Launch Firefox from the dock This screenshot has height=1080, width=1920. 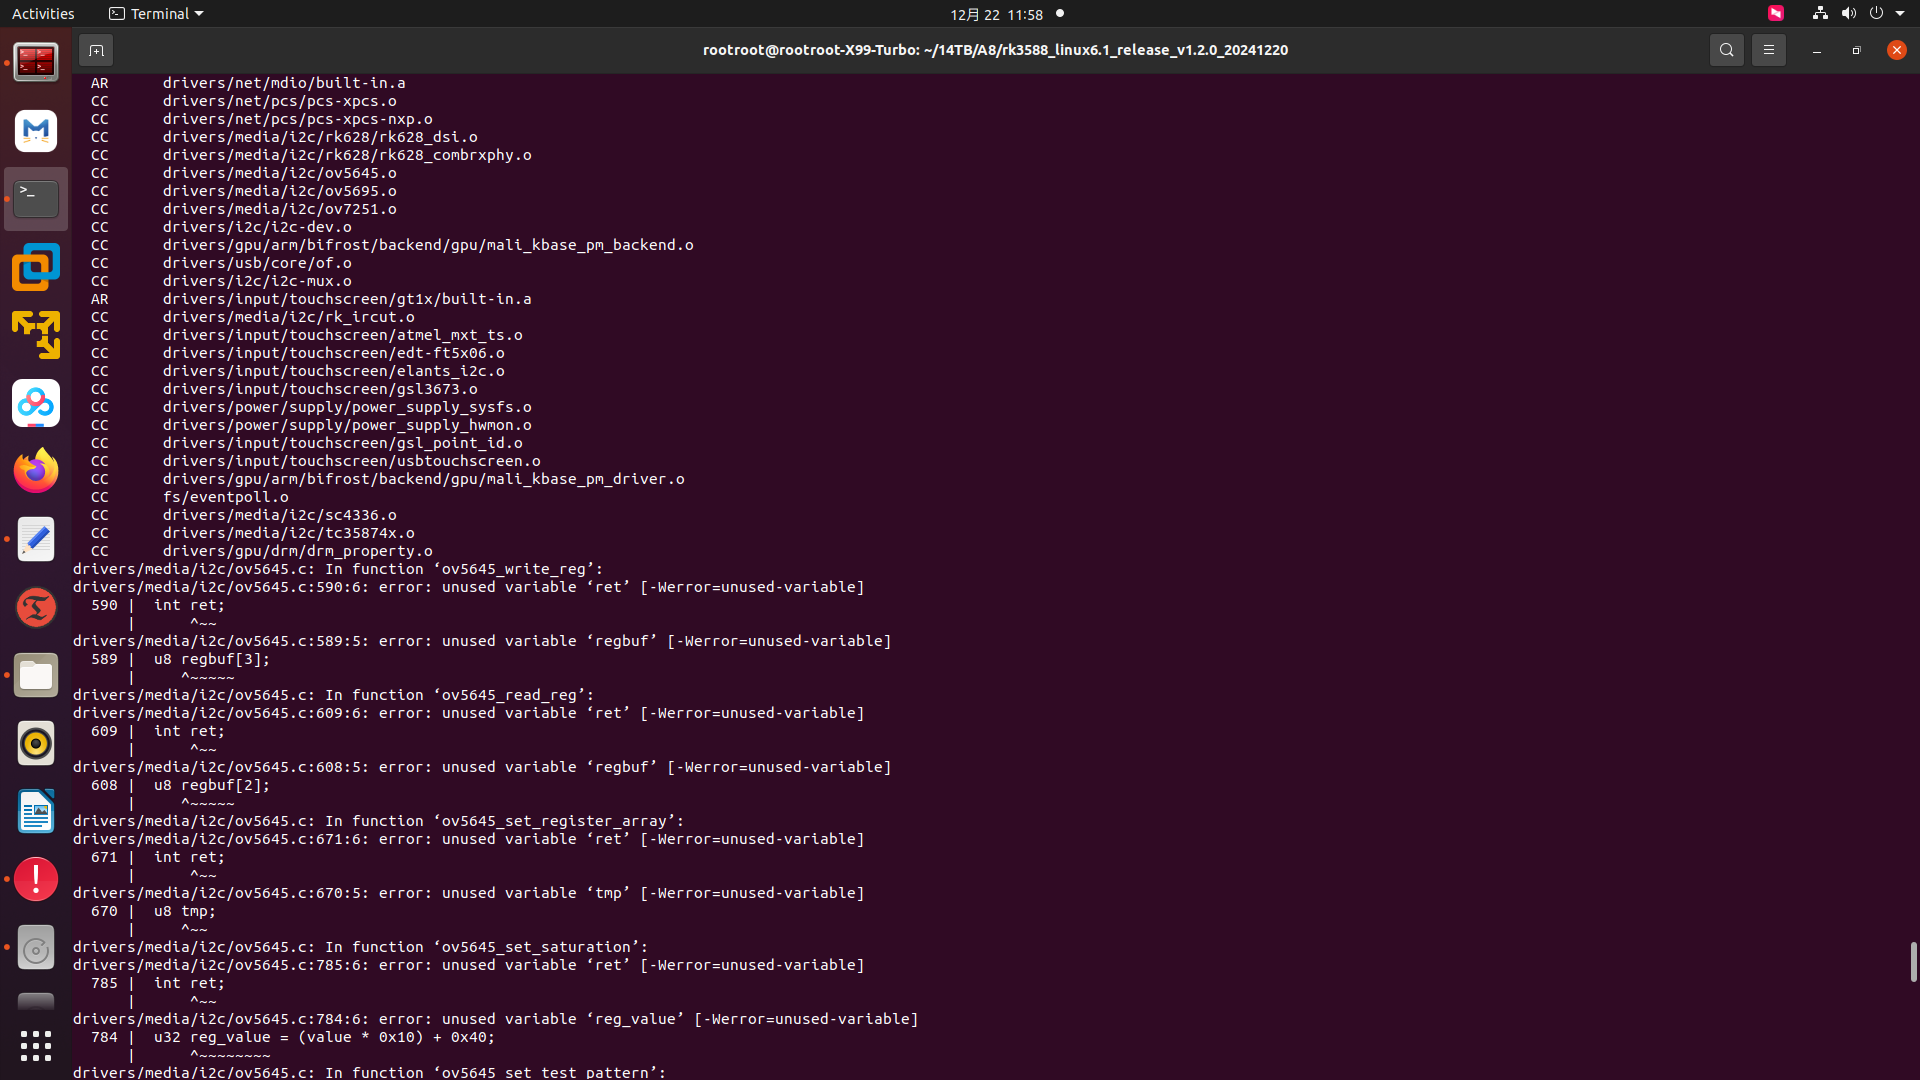click(x=36, y=471)
